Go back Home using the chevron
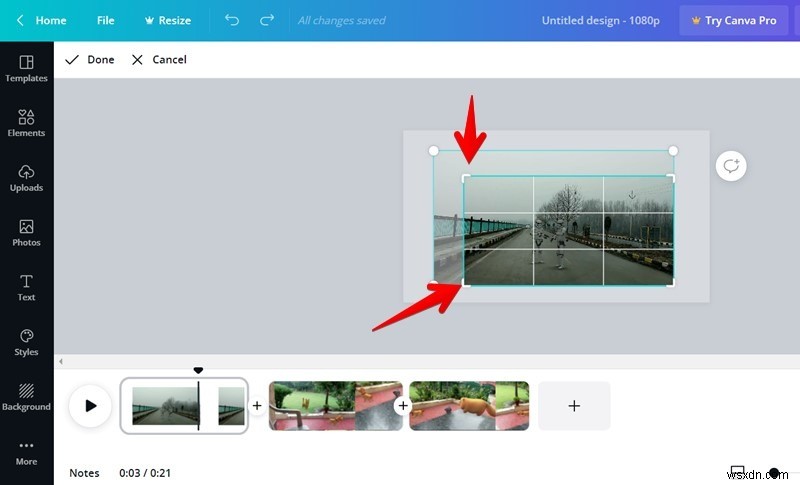 [20, 20]
